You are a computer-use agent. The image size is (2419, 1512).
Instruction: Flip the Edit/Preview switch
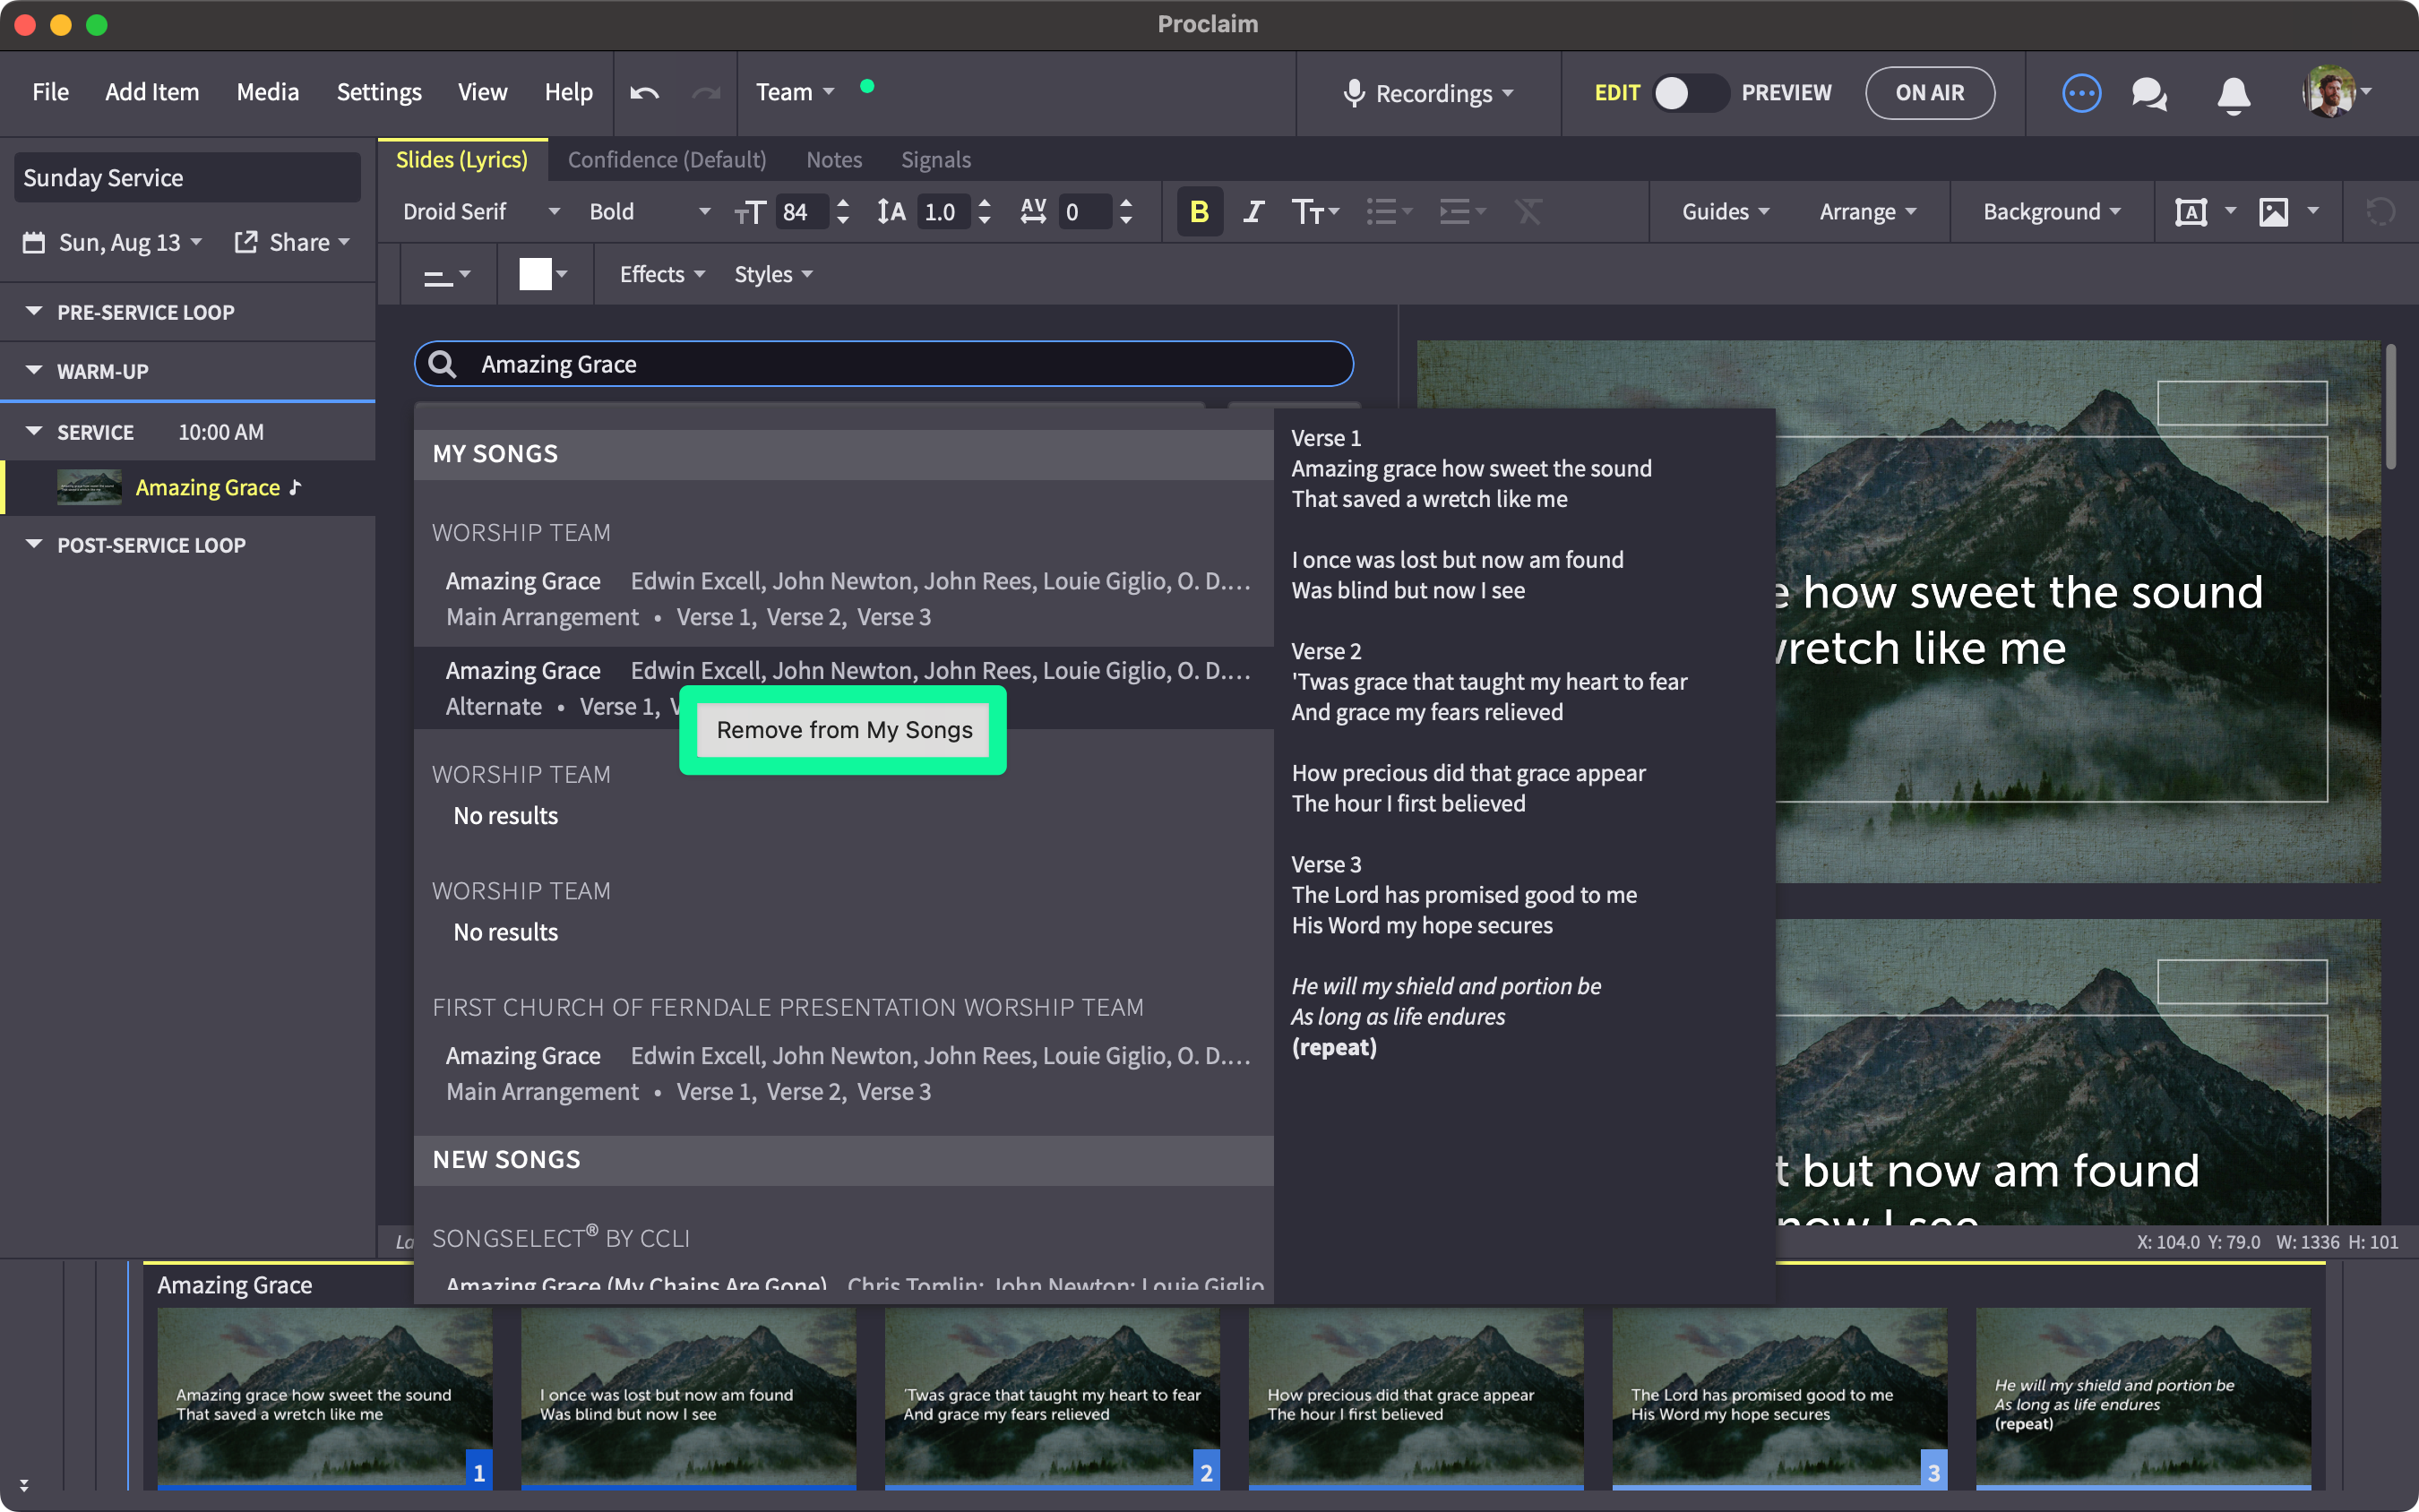pyautogui.click(x=1689, y=93)
